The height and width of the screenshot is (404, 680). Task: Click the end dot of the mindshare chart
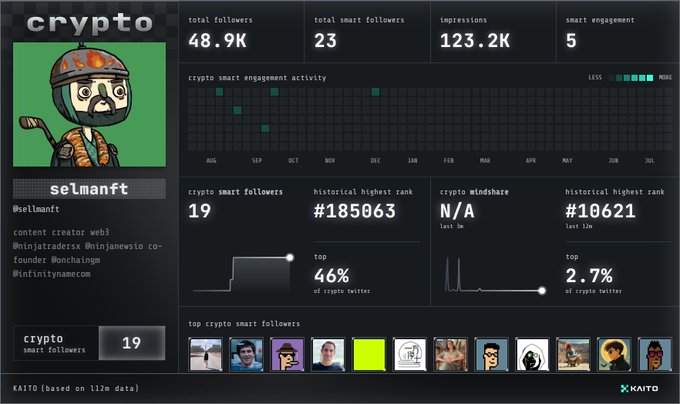pos(542,290)
